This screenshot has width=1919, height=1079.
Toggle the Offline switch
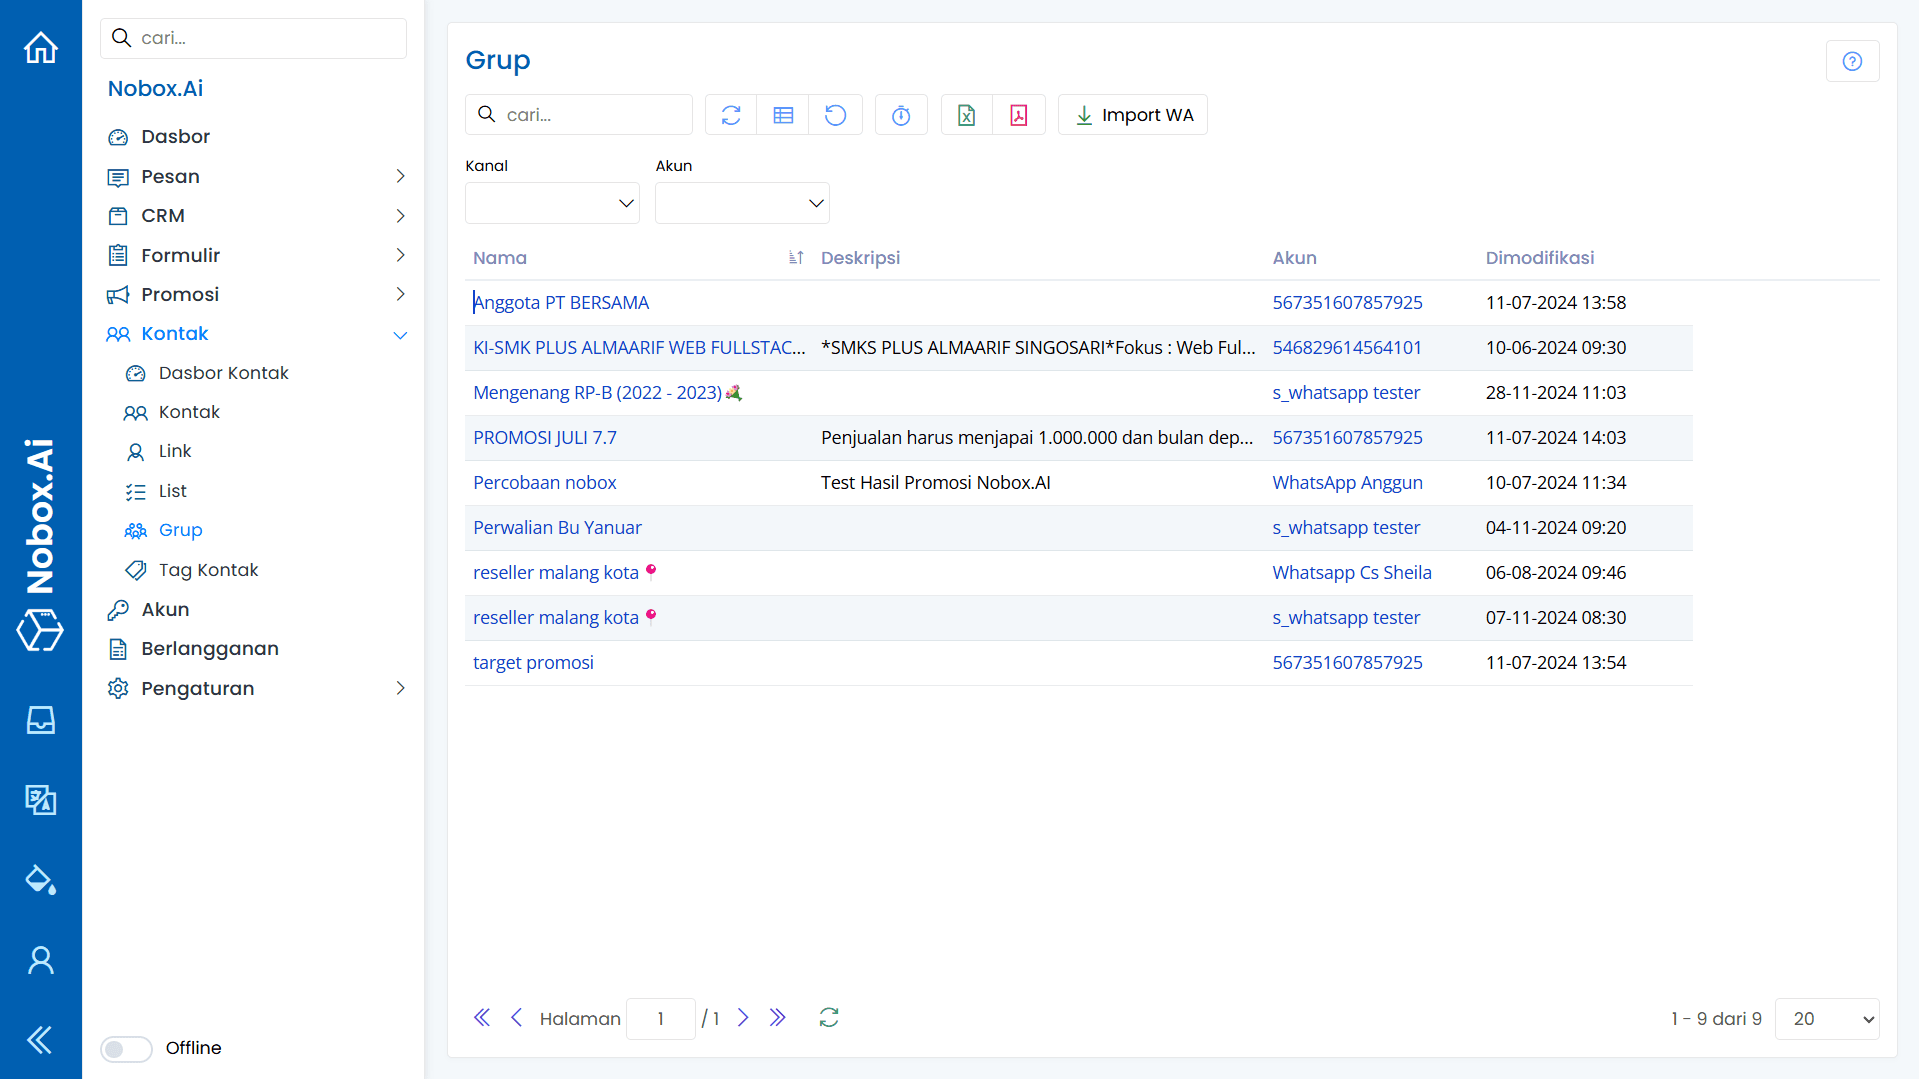(126, 1048)
